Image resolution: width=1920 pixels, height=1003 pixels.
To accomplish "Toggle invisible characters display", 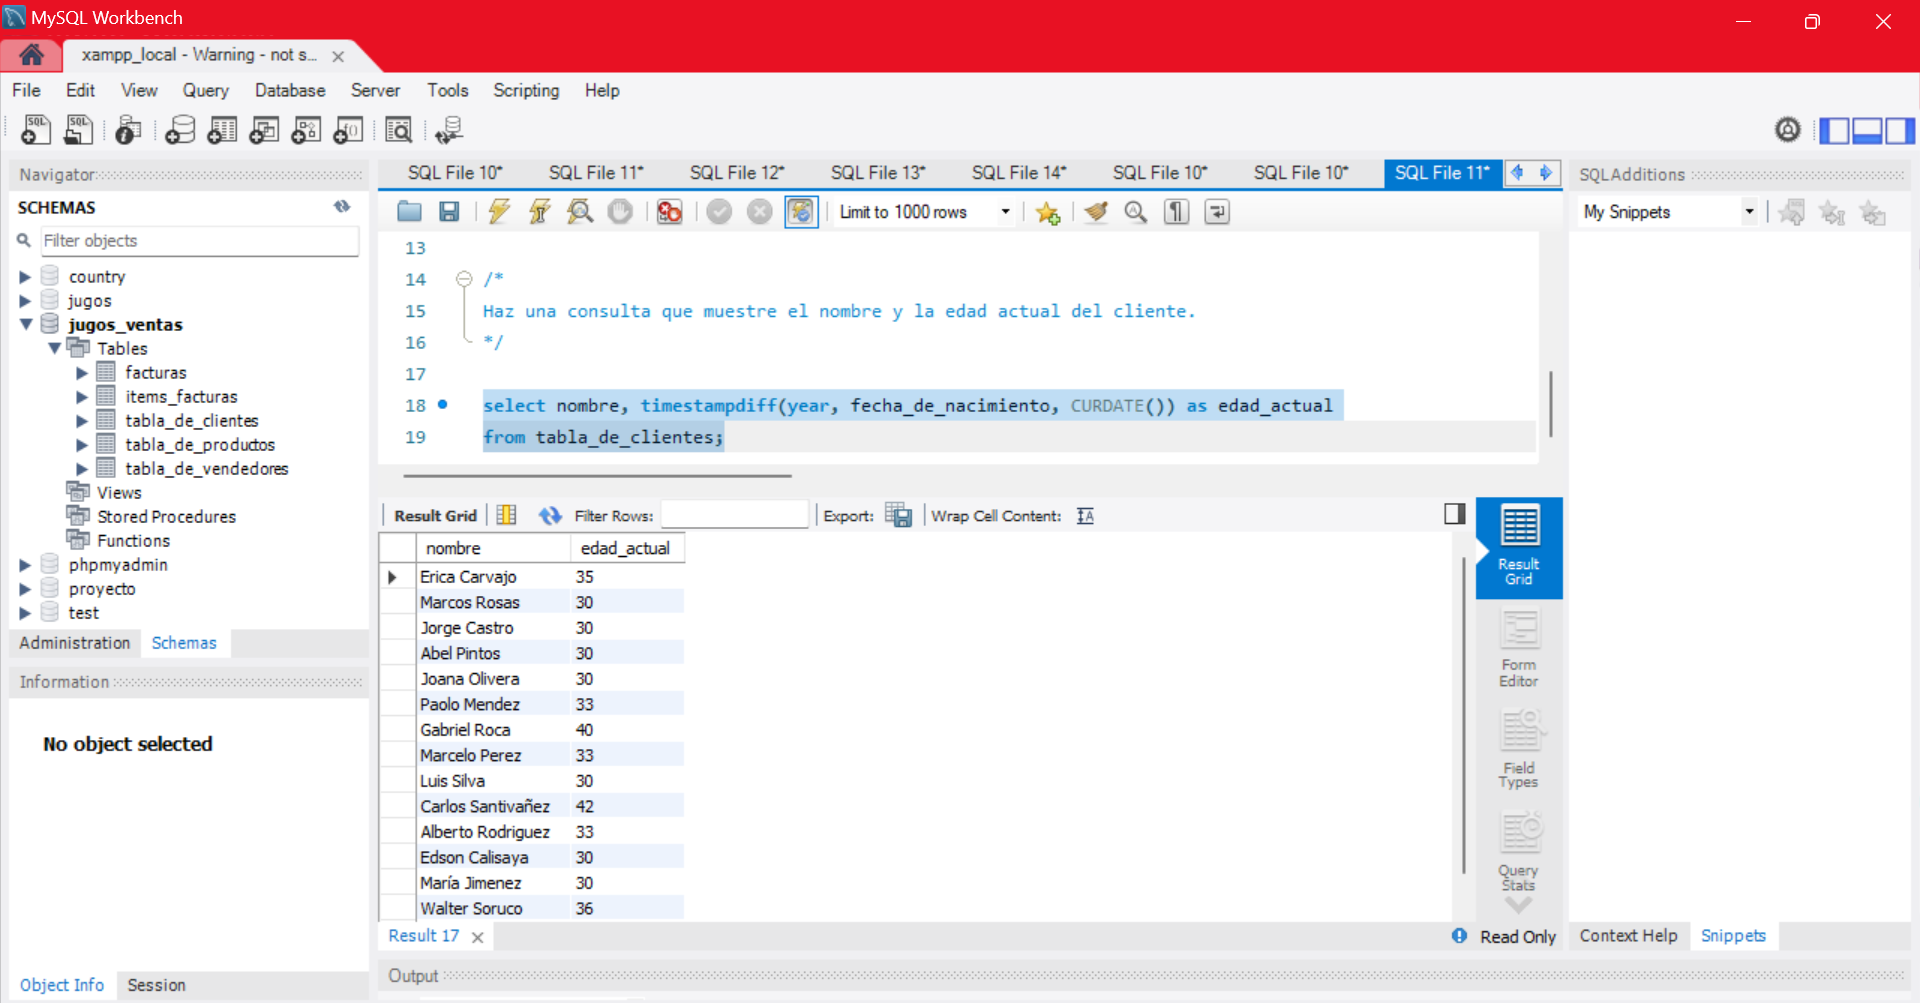I will point(1177,211).
